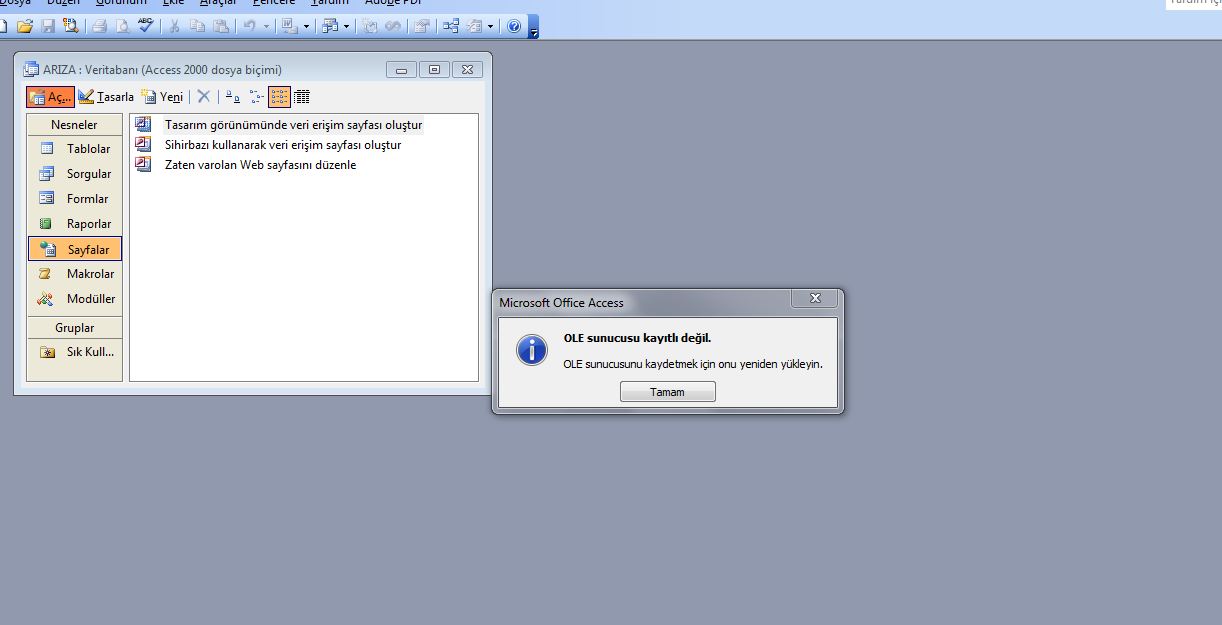
Task: Switch to details view in database window
Action: point(302,97)
